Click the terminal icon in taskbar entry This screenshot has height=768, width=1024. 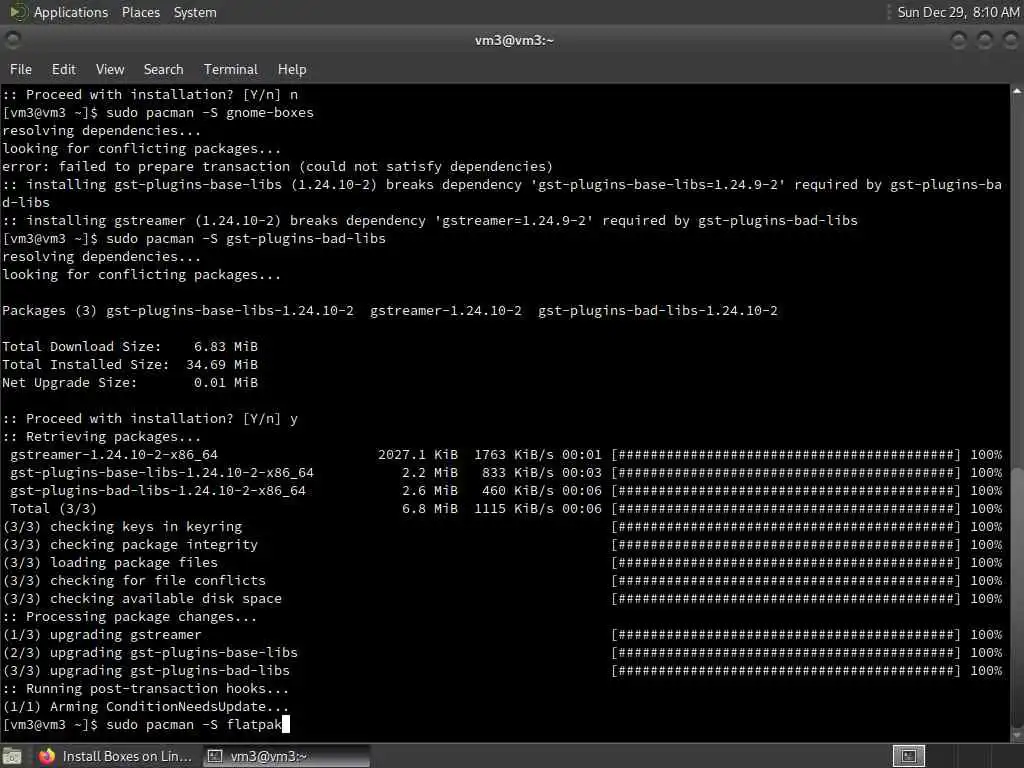click(x=215, y=756)
